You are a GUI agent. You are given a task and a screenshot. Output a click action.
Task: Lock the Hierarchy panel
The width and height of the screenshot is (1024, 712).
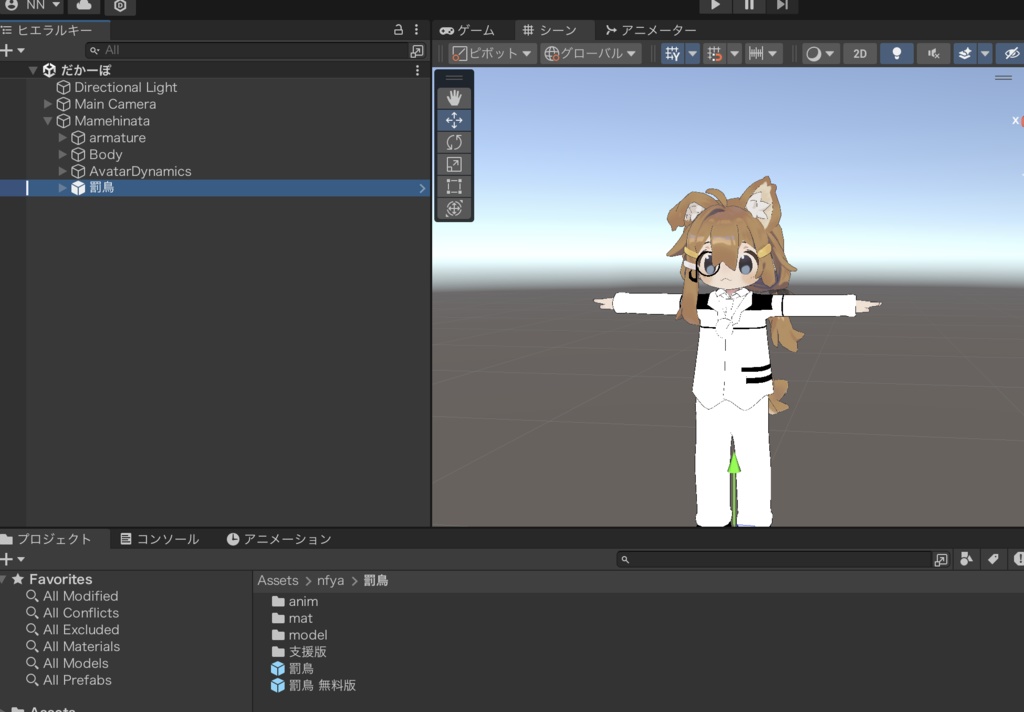(x=399, y=30)
